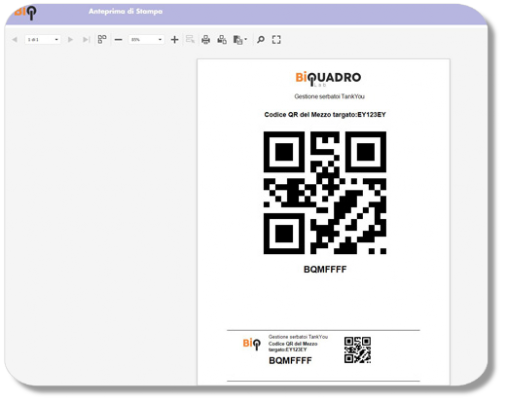Click the Anteprima di Stampa title
The height and width of the screenshot is (403, 506).
126,11
